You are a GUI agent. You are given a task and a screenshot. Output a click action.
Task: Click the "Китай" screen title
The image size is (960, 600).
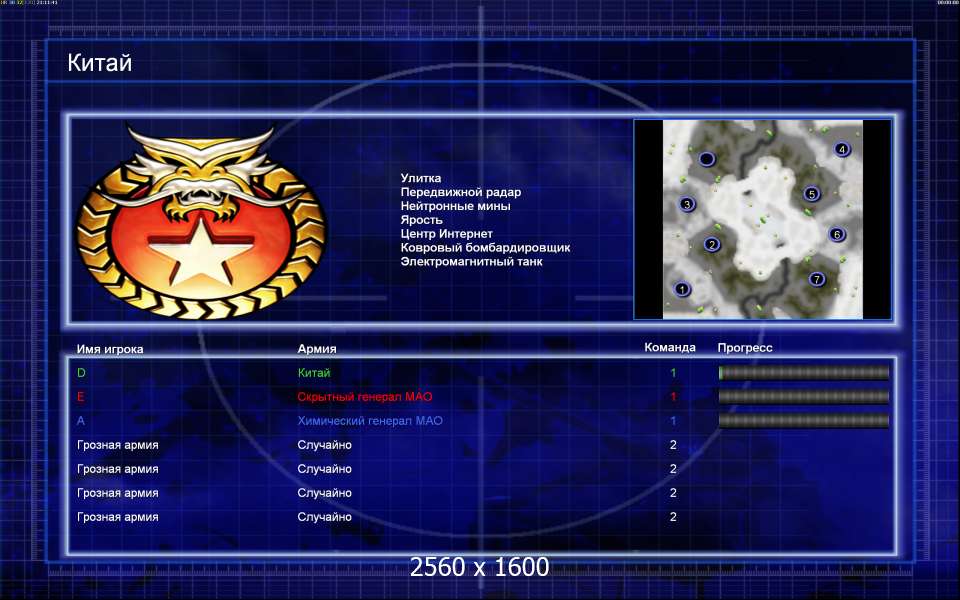coord(99,63)
